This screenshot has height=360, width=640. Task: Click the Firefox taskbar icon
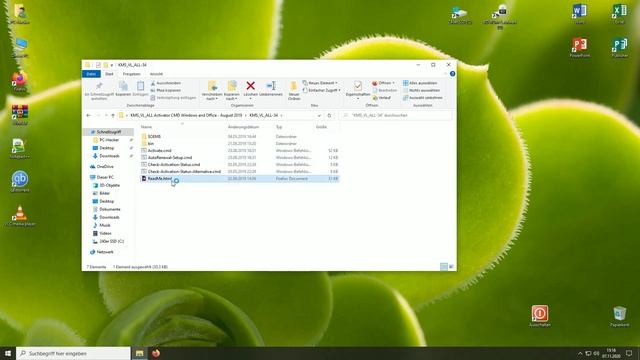coord(156,353)
